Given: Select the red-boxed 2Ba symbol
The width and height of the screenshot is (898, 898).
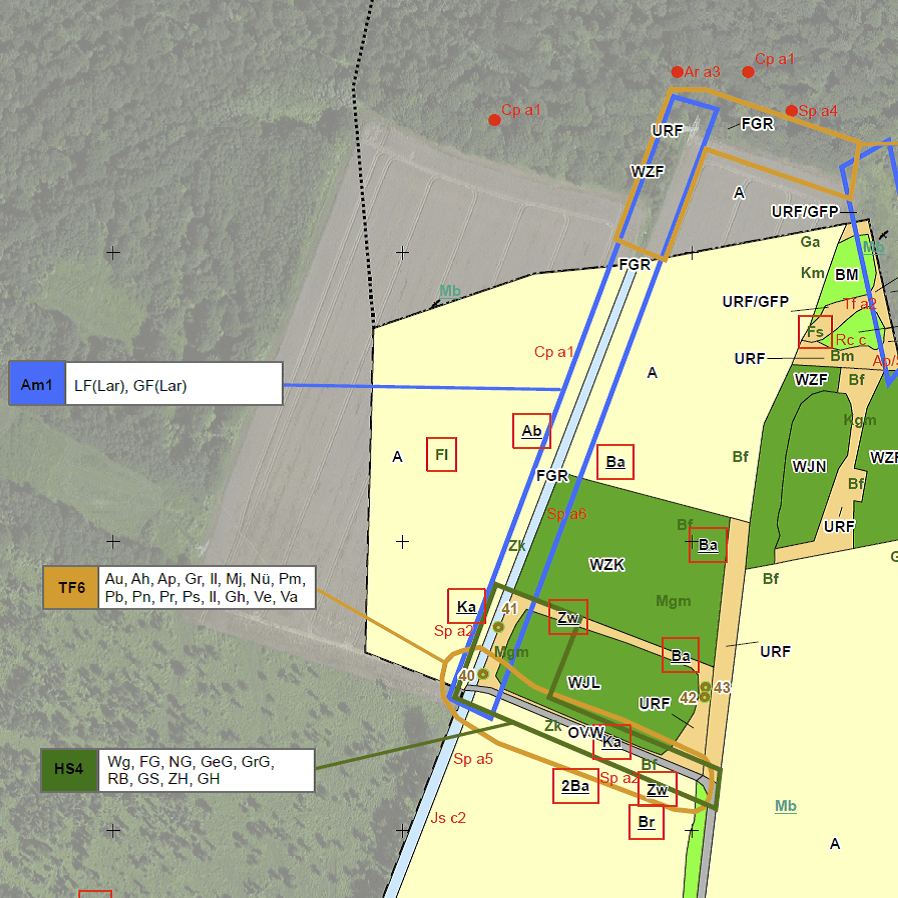Looking at the screenshot, I should pos(575,786).
